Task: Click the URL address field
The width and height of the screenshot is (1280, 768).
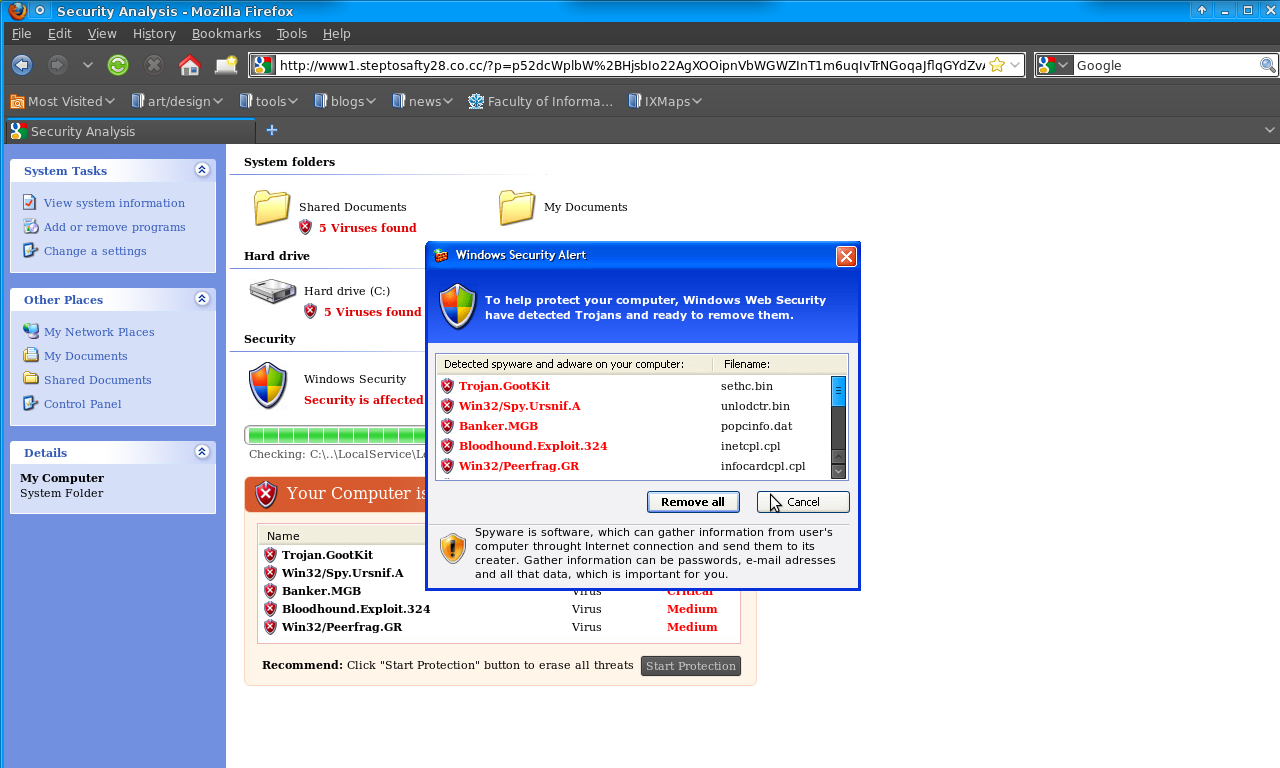Action: (x=630, y=65)
